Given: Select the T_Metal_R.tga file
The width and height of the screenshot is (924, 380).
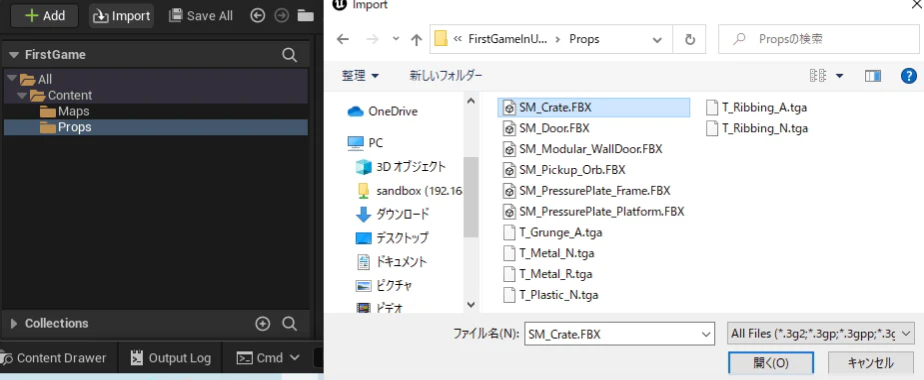Looking at the screenshot, I should tap(548, 274).
